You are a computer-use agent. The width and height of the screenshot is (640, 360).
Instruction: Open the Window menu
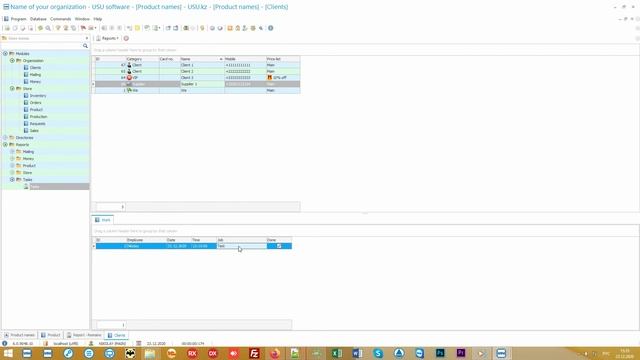tap(82, 19)
